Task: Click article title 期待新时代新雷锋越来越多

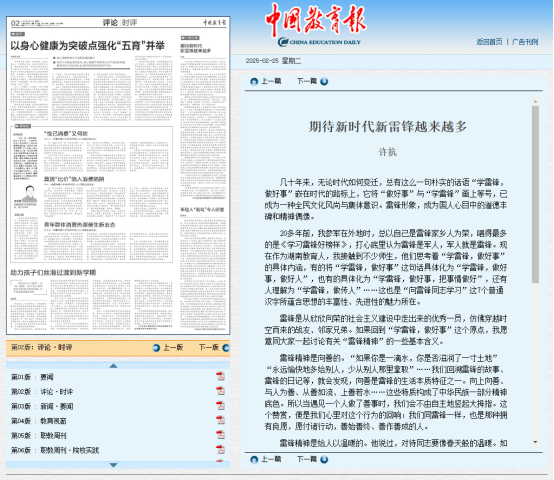Action: pos(388,126)
